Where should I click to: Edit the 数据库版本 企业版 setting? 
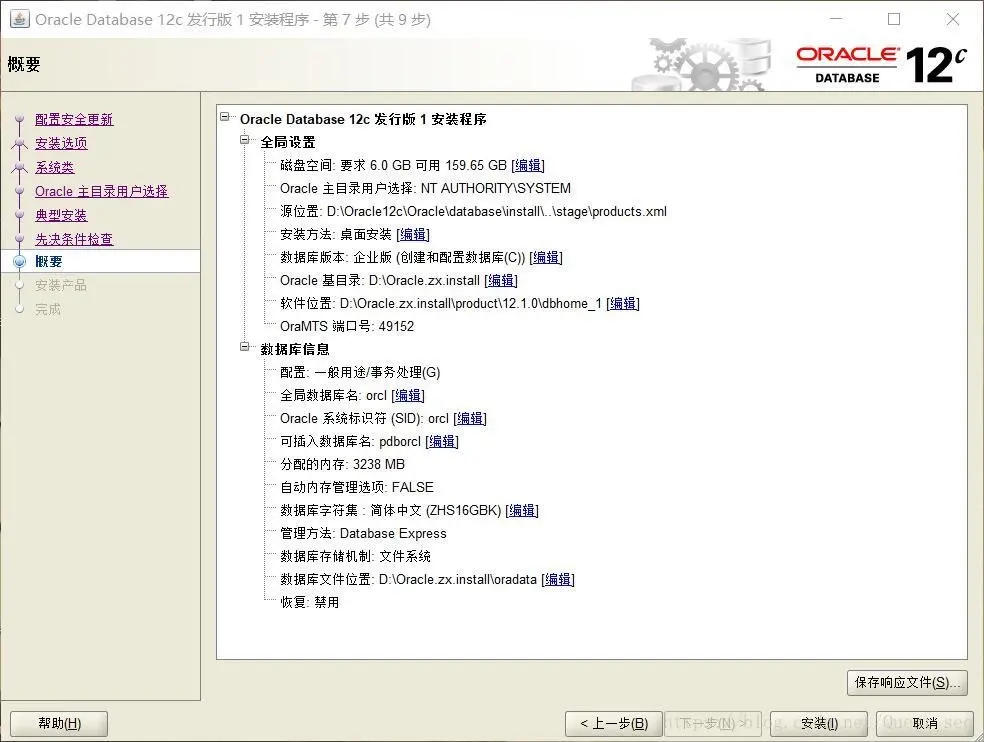(546, 257)
